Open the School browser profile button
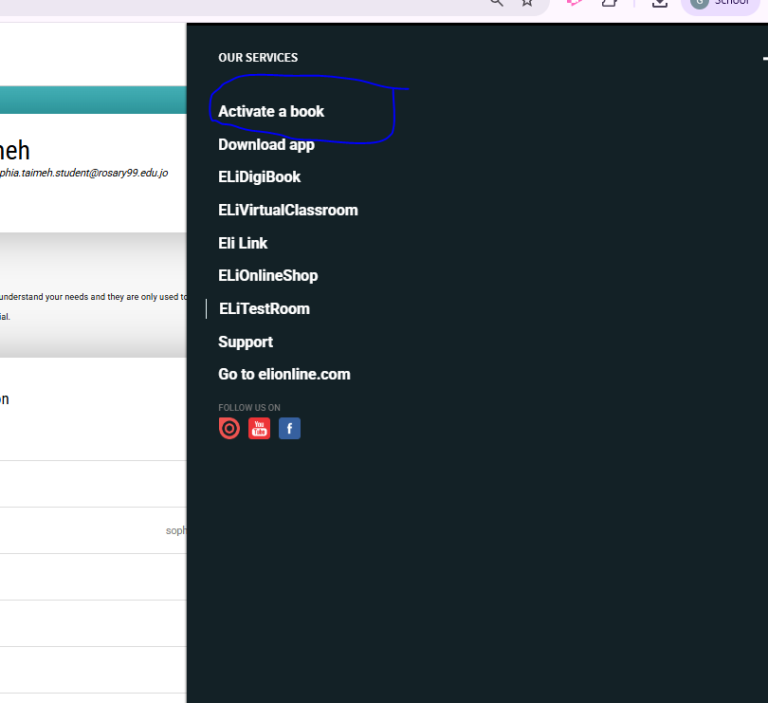Screen dimensions: 768x703 coord(720,3)
